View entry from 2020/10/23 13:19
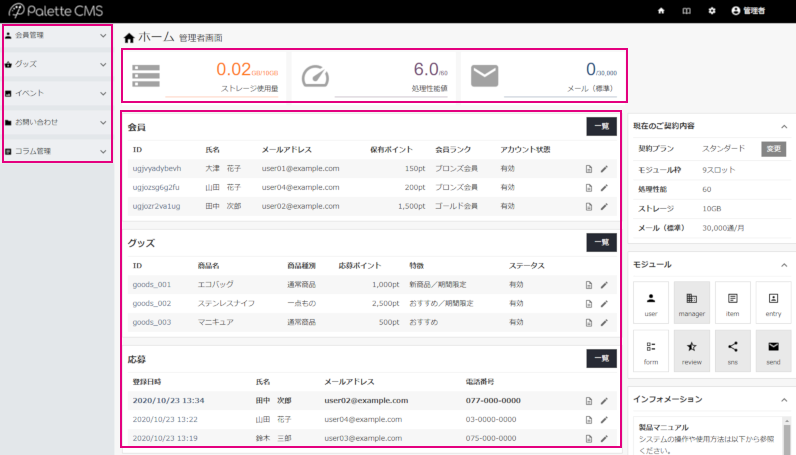 coord(589,439)
